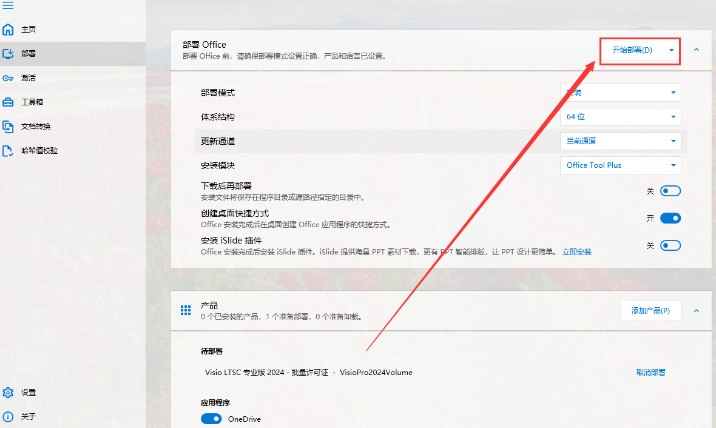Turn off the OneDrive application switch
Image resolution: width=716 pixels, height=428 pixels.
click(x=211, y=419)
